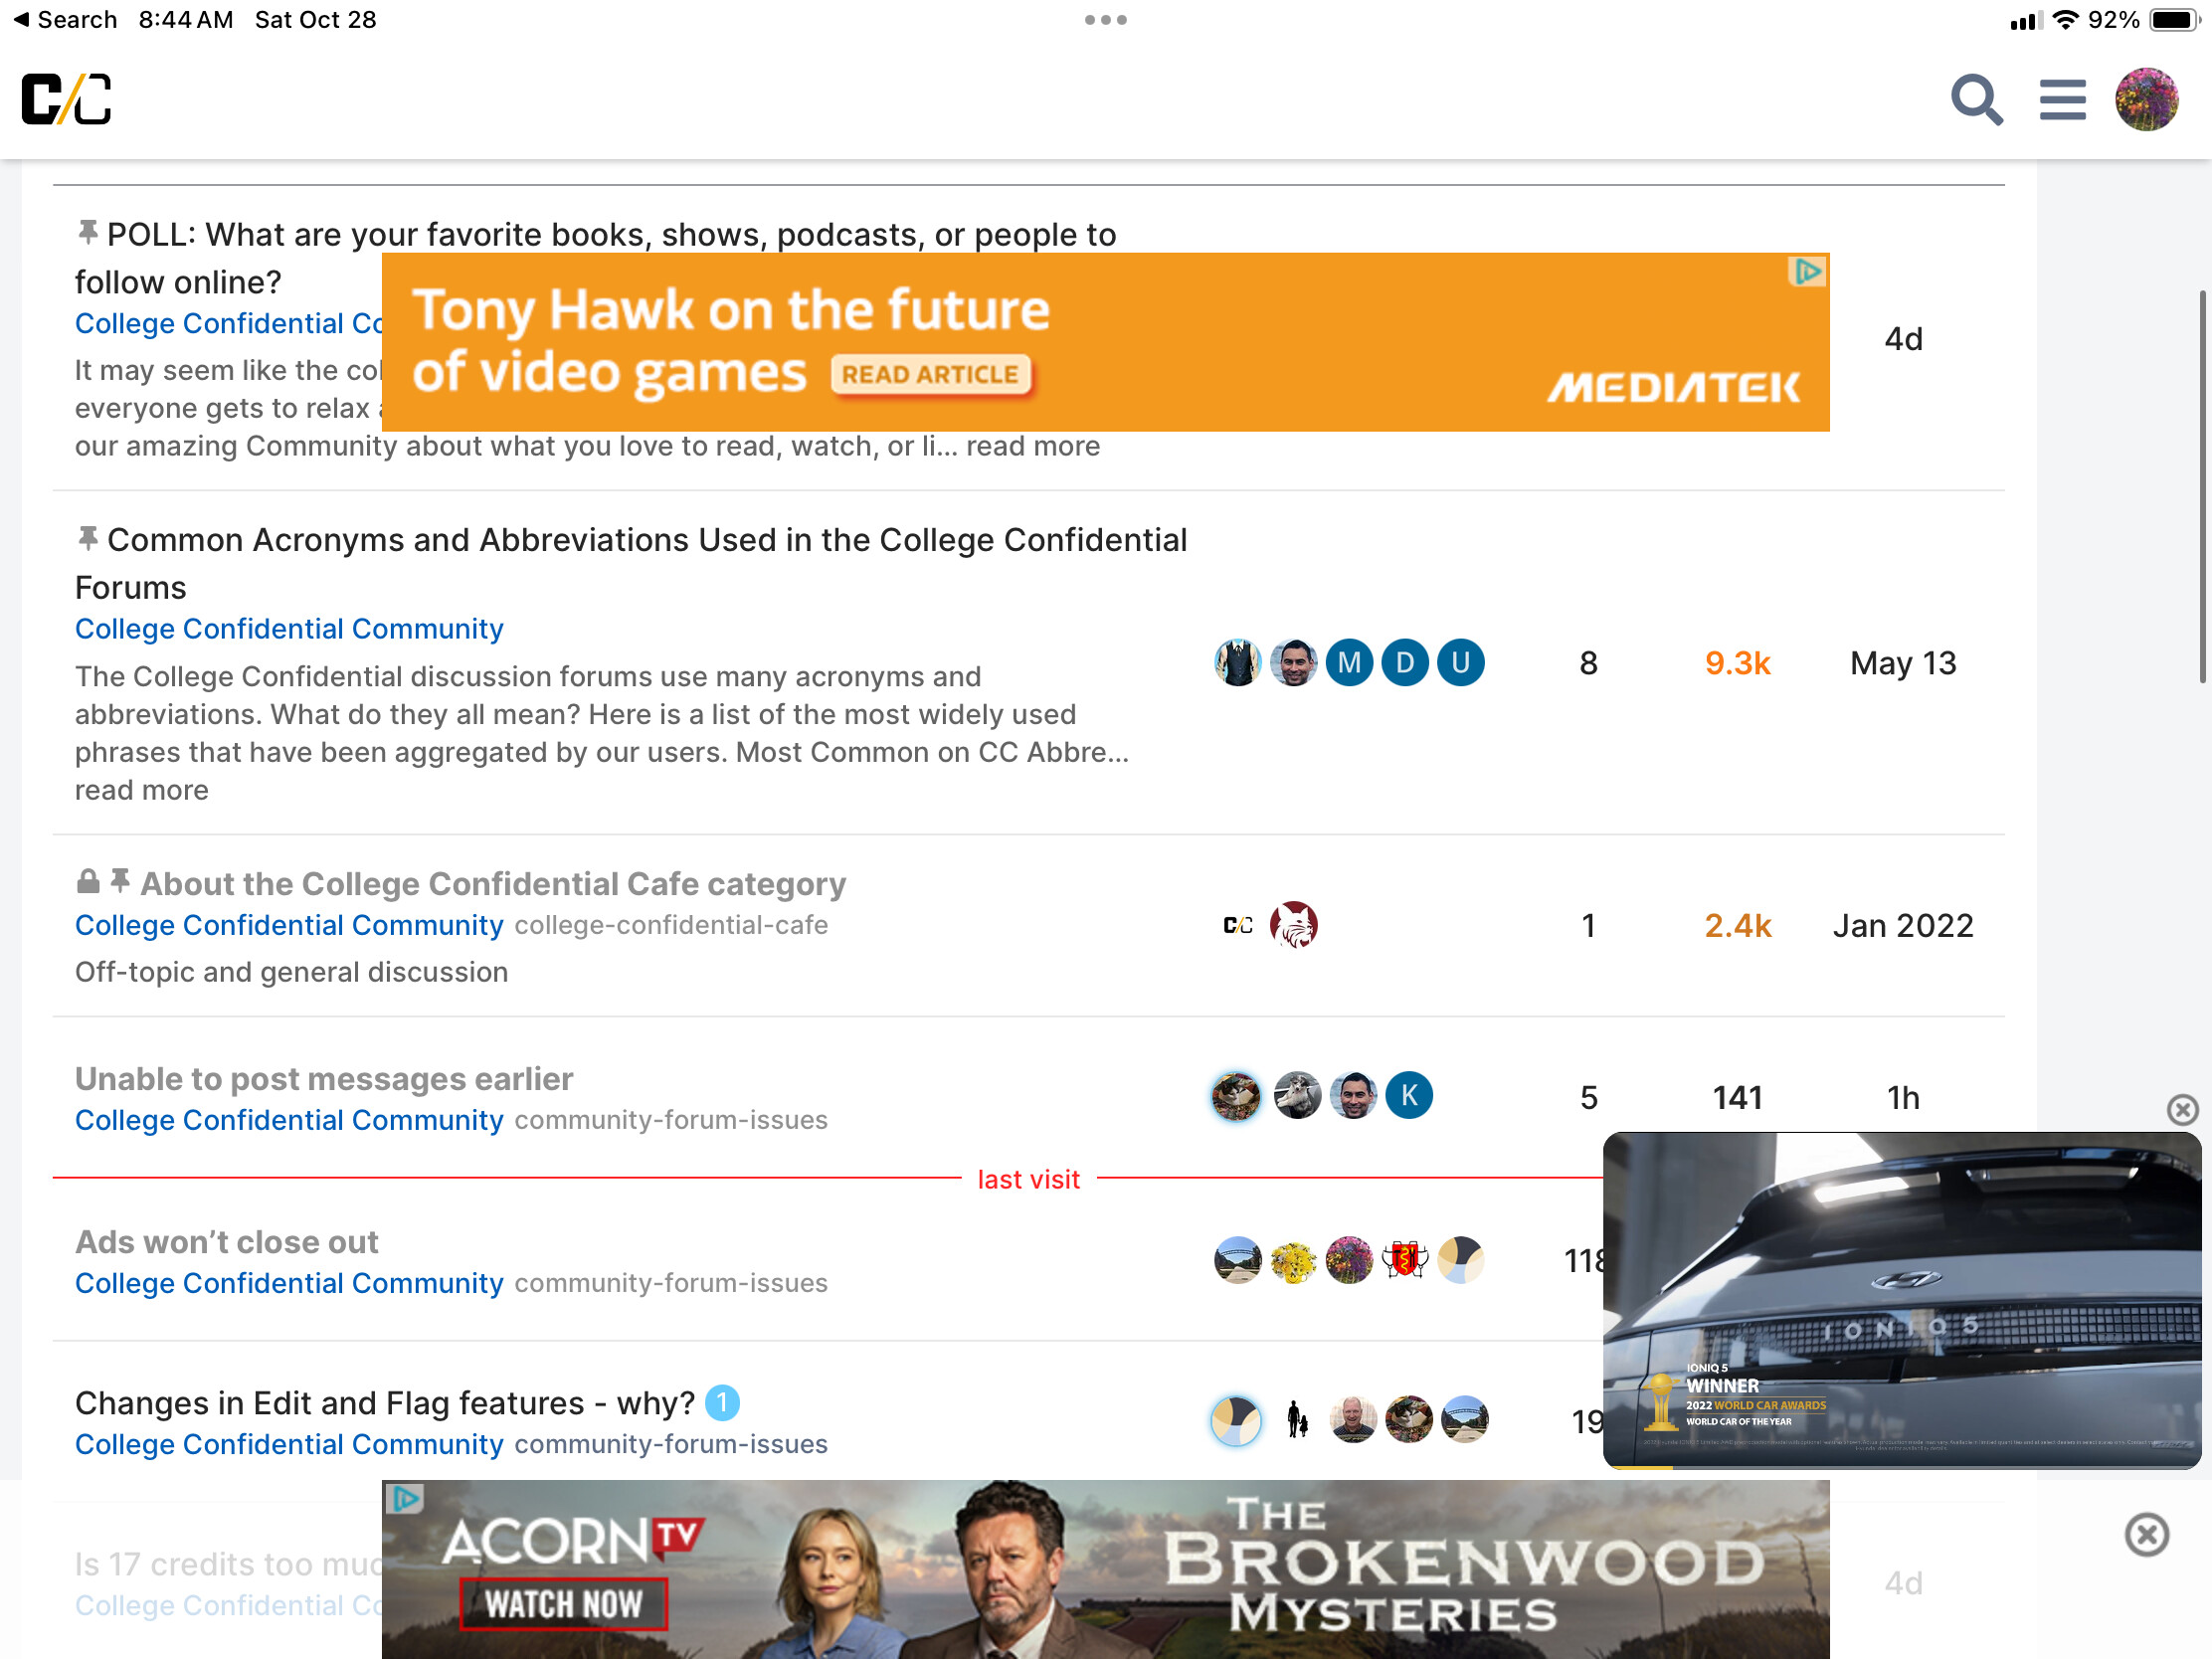This screenshot has height=1659, width=2212.
Task: Click the blue K user avatar
Action: 1409,1095
